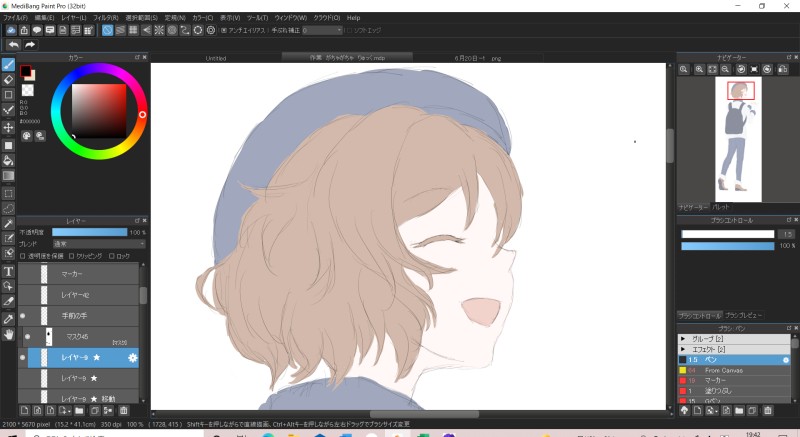Screen dimensions: 800x437
Task: Select the Eyedropper tool
Action: 8,319
